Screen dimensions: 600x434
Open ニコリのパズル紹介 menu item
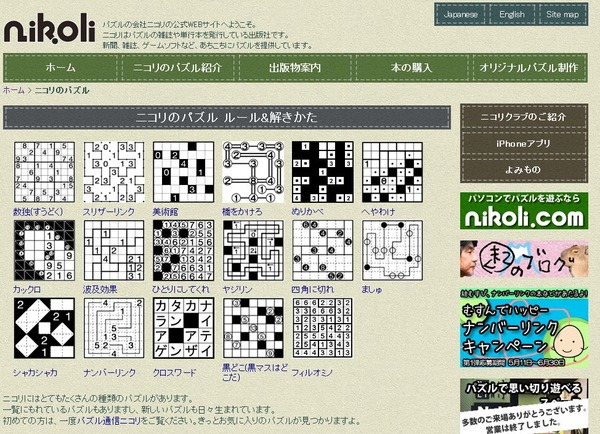point(178,68)
